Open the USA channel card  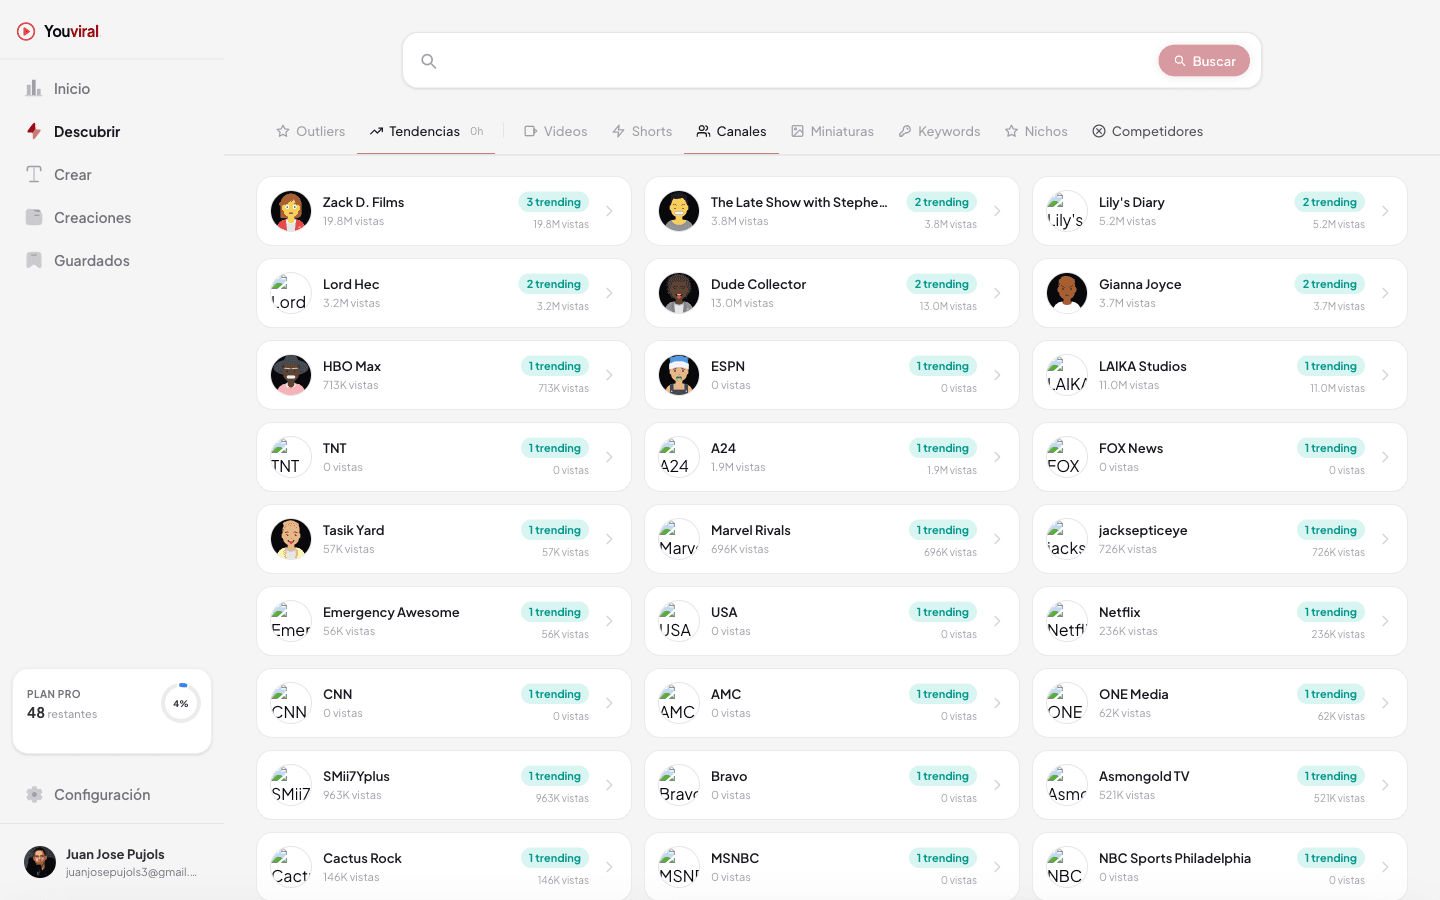tap(832, 621)
